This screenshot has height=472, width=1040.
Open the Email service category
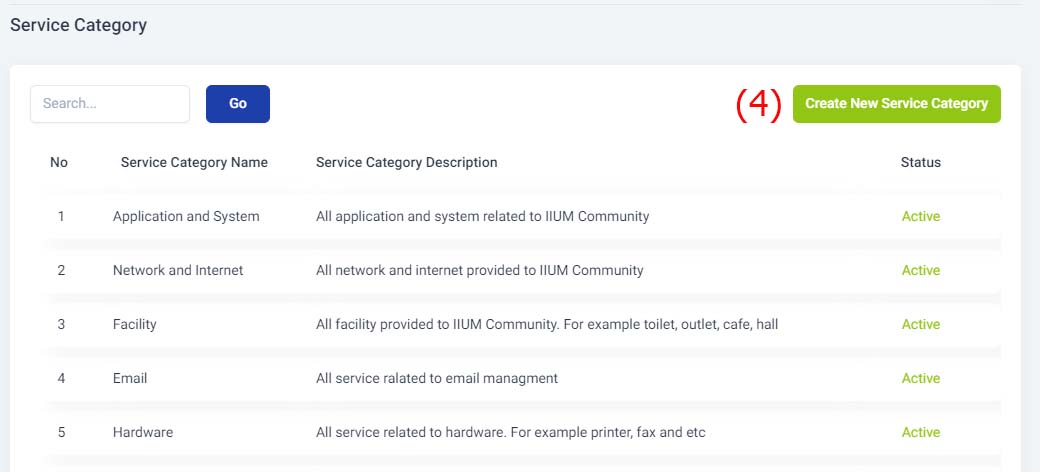pos(130,379)
